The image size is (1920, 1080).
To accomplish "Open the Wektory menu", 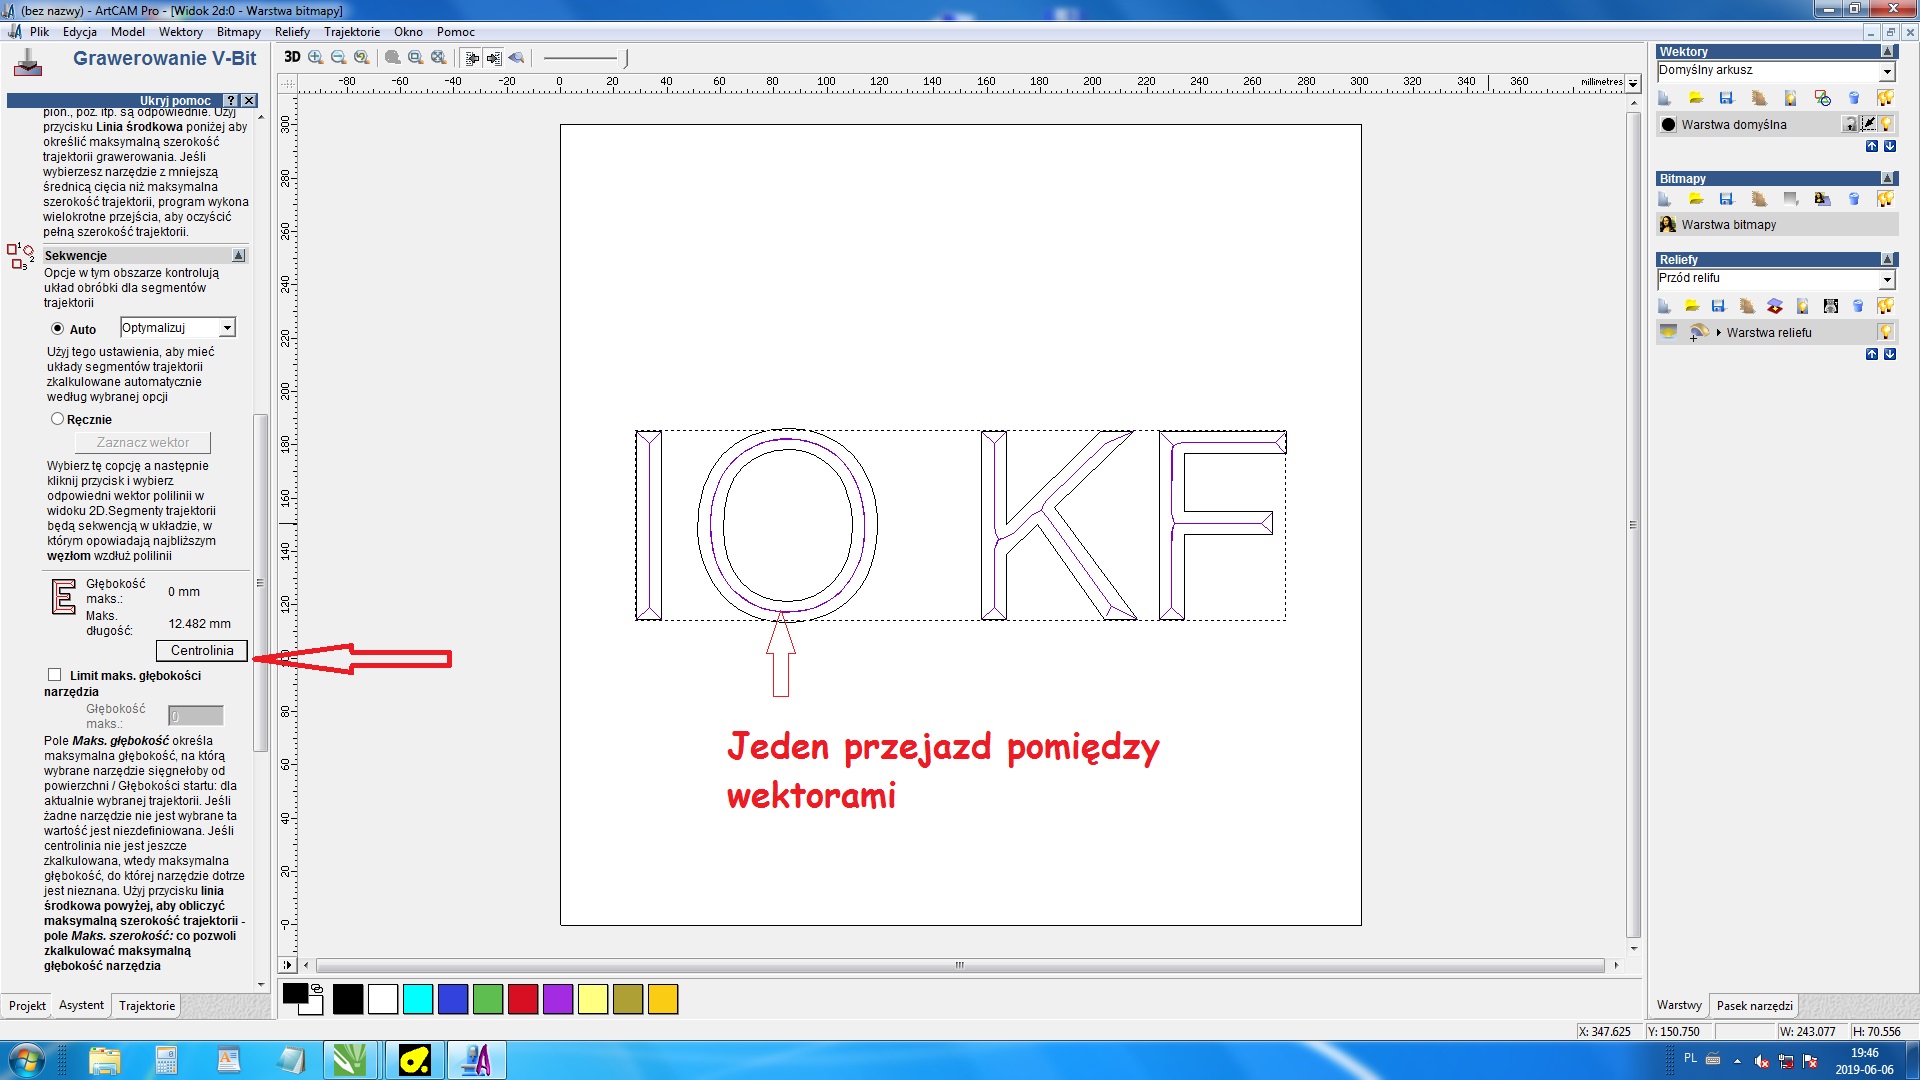I will point(180,32).
